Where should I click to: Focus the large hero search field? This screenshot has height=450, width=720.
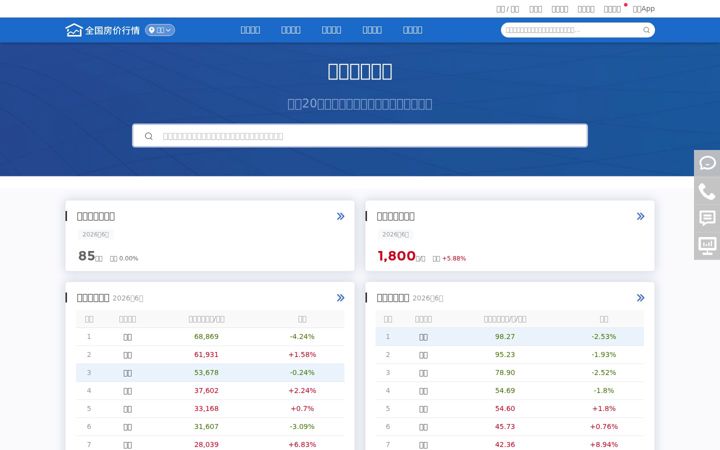click(x=360, y=135)
